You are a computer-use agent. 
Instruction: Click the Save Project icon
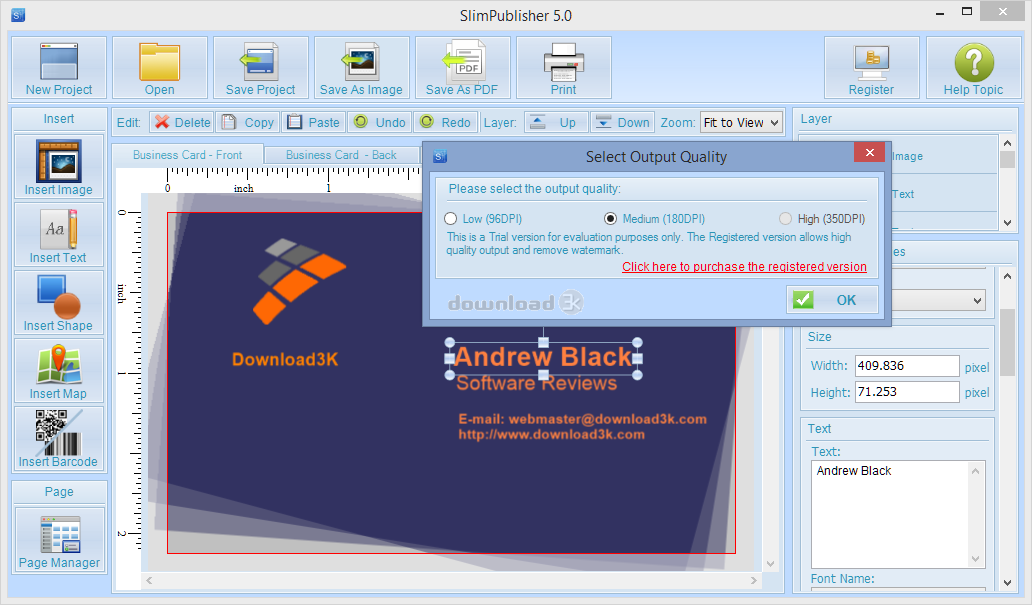(261, 68)
